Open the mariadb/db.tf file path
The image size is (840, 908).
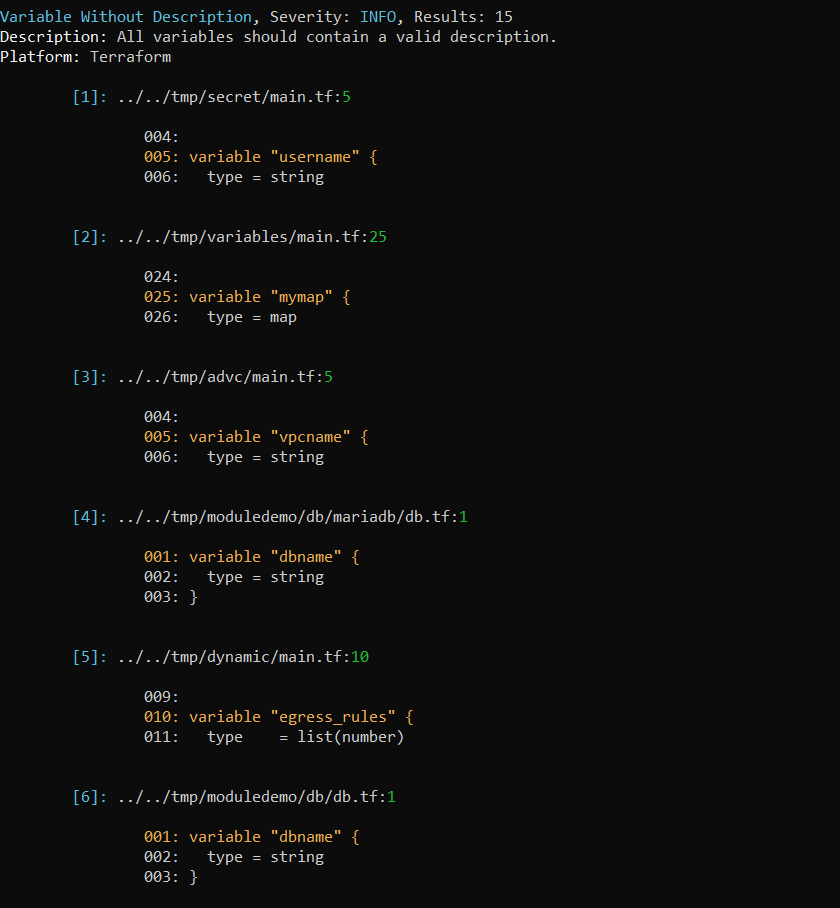pos(287,517)
